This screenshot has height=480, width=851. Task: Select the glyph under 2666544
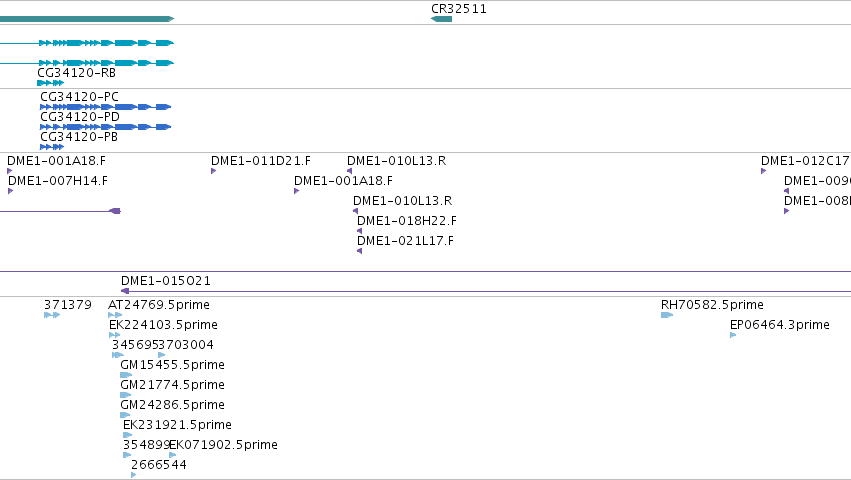134,475
